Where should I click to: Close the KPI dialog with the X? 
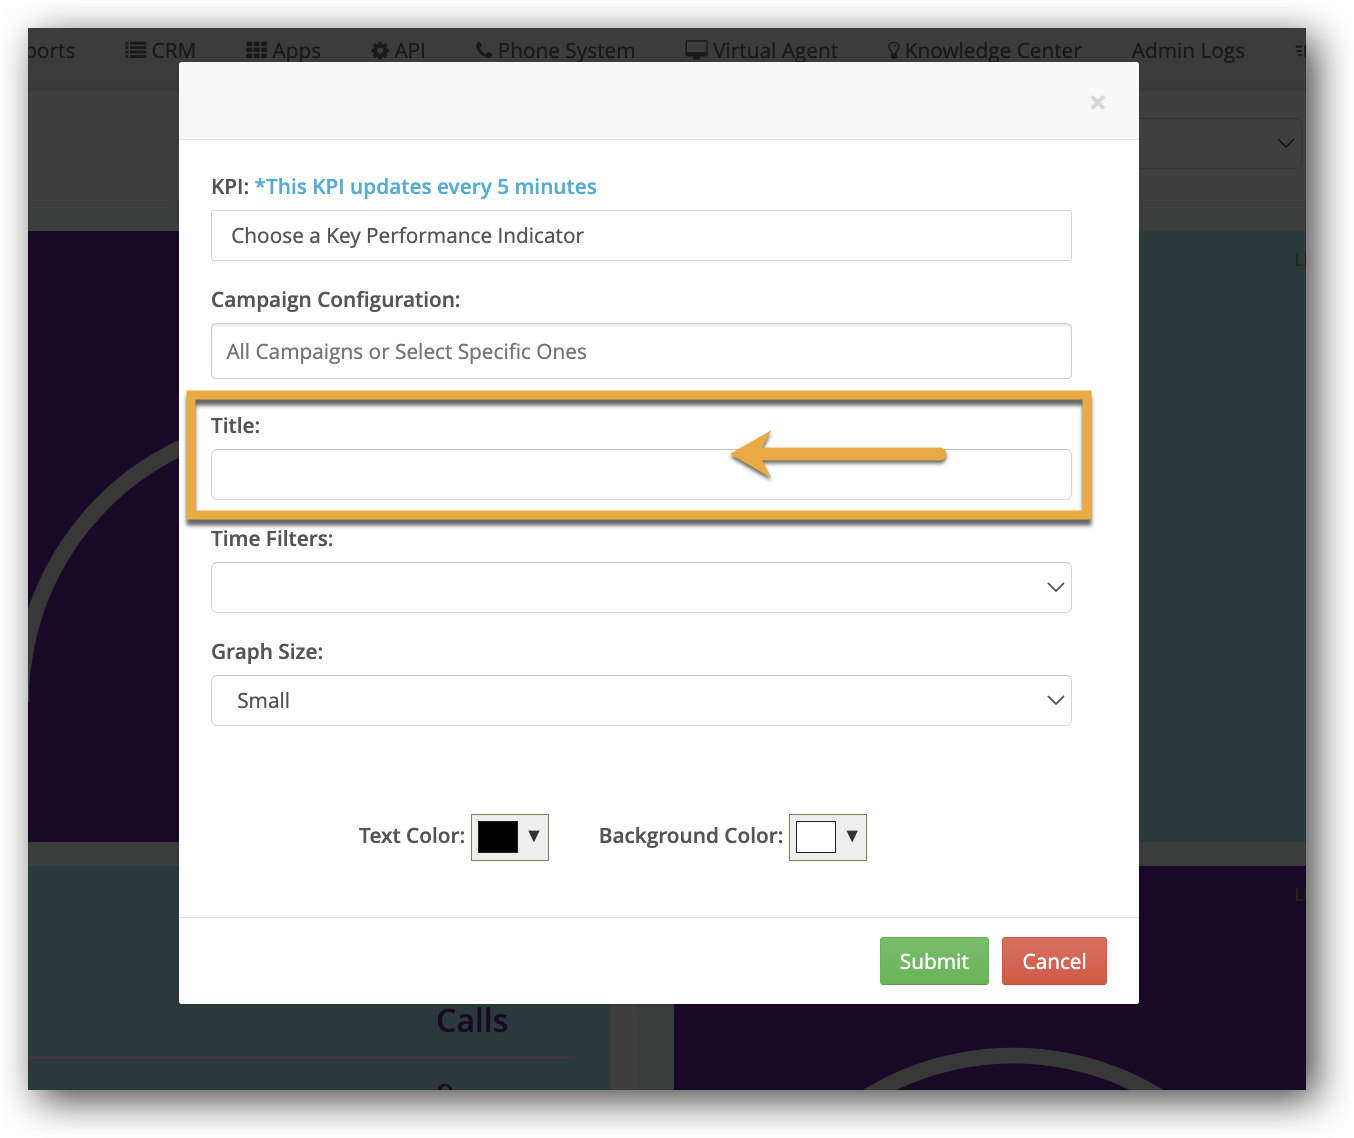[1097, 102]
